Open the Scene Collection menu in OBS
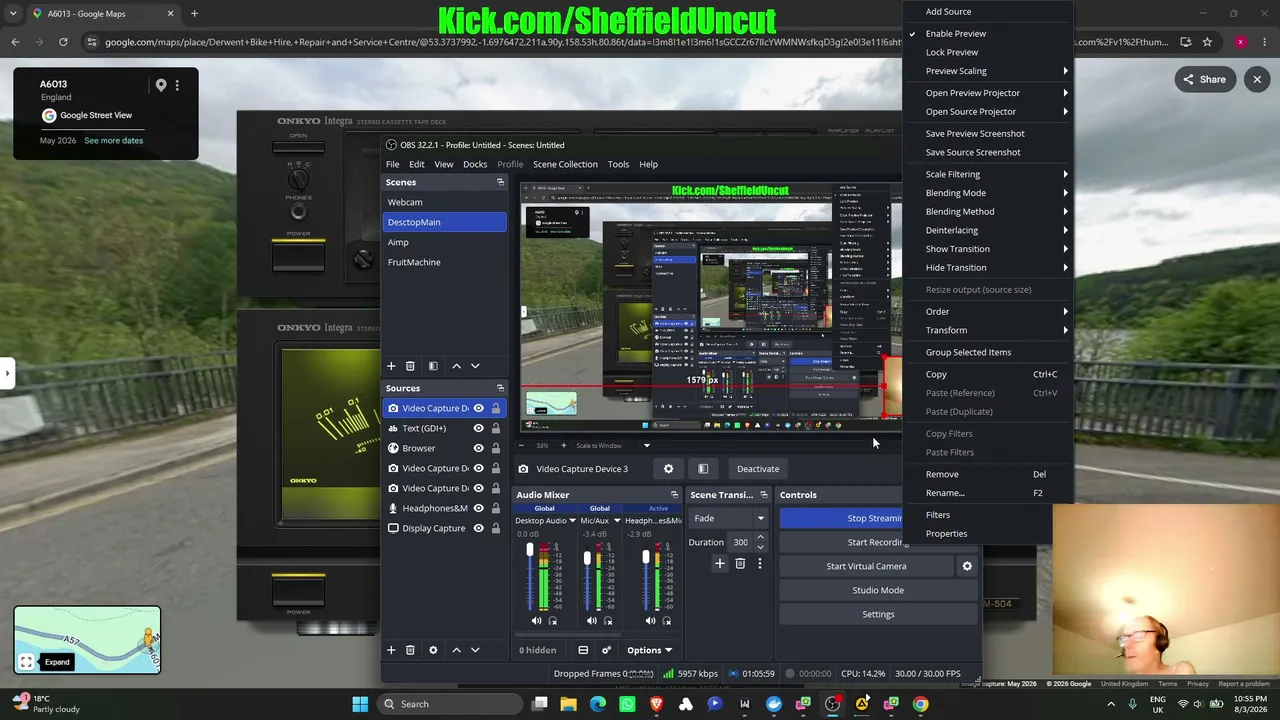 (x=565, y=164)
